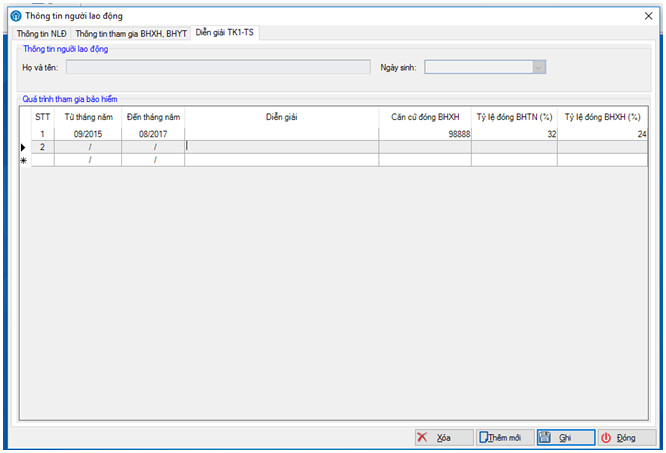Select the Diễn giải TK1-TS tab
This screenshot has width=666, height=453.
coord(225,33)
